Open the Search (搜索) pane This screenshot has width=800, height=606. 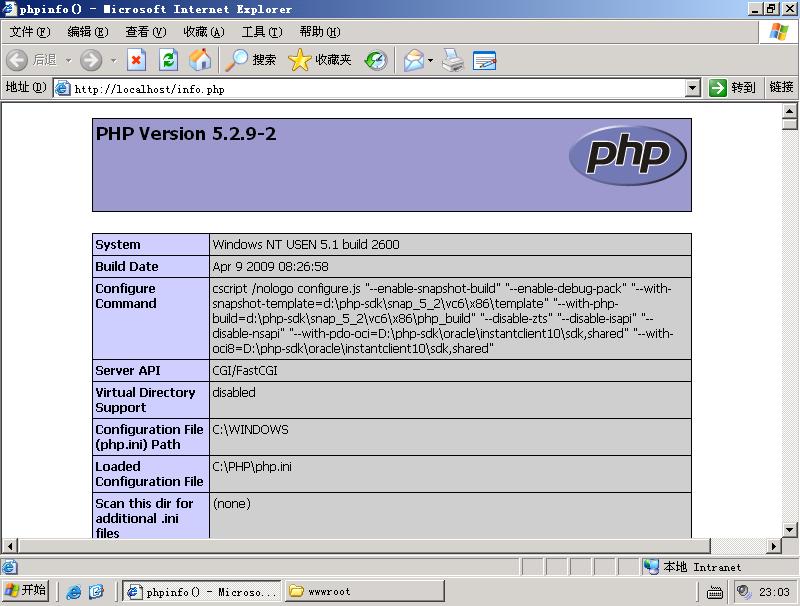pos(251,60)
